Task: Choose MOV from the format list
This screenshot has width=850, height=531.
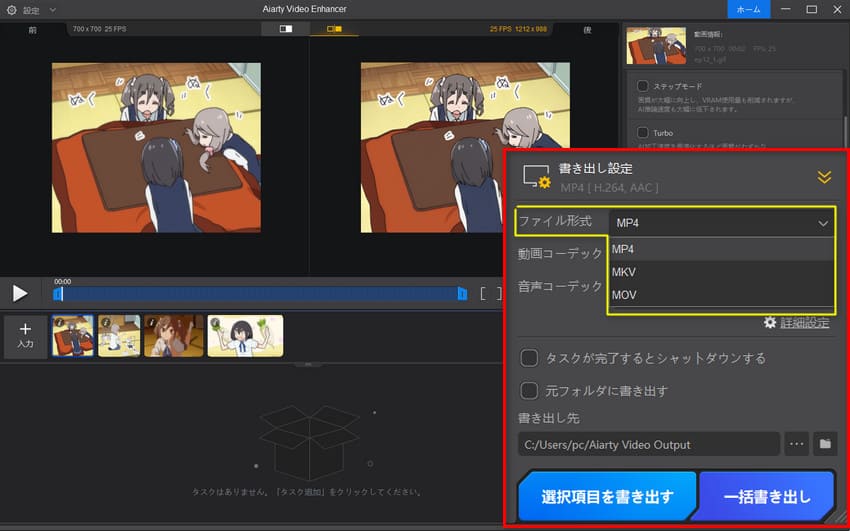Action: [721, 295]
